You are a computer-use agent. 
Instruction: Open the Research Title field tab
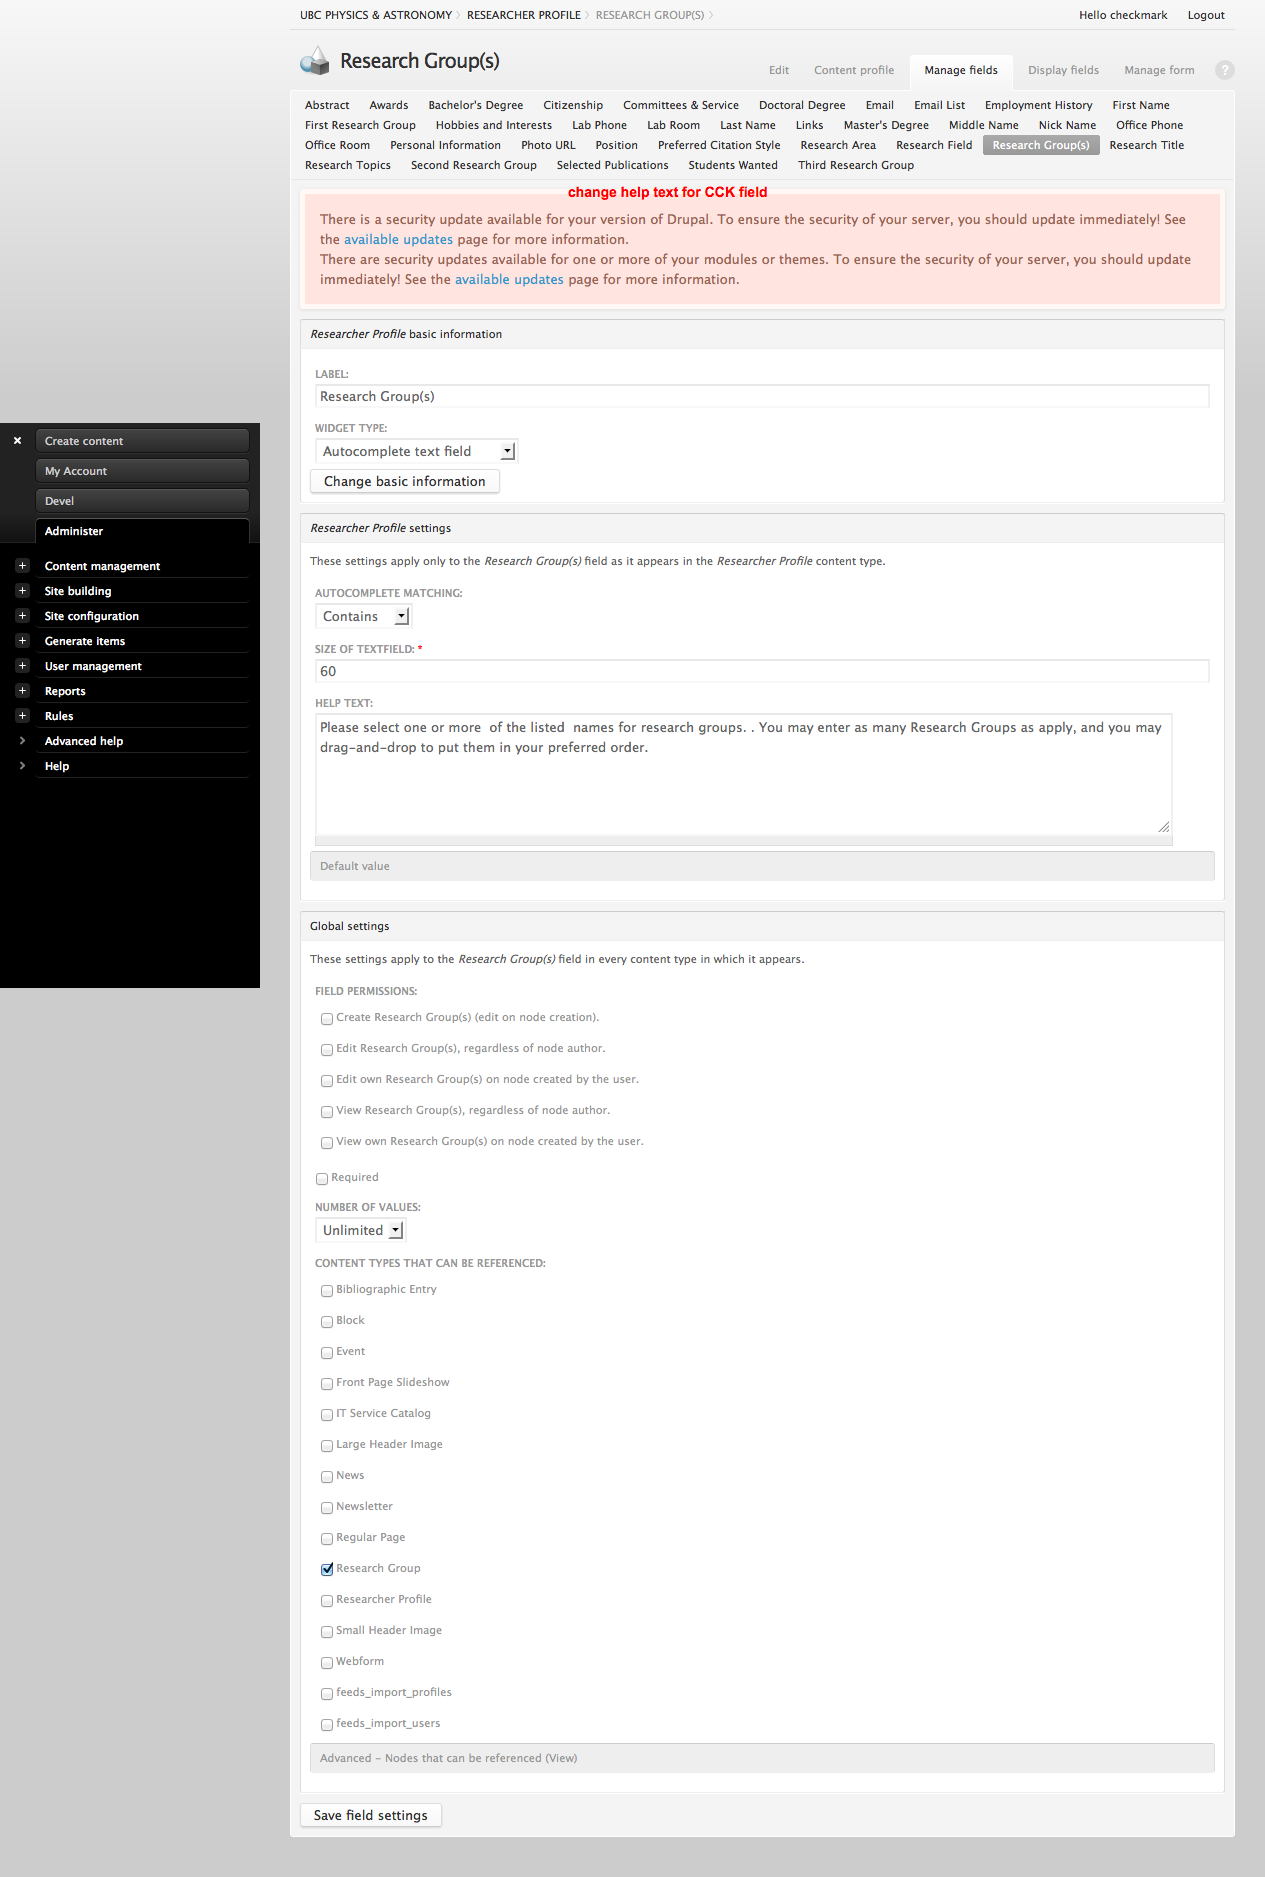1146,145
